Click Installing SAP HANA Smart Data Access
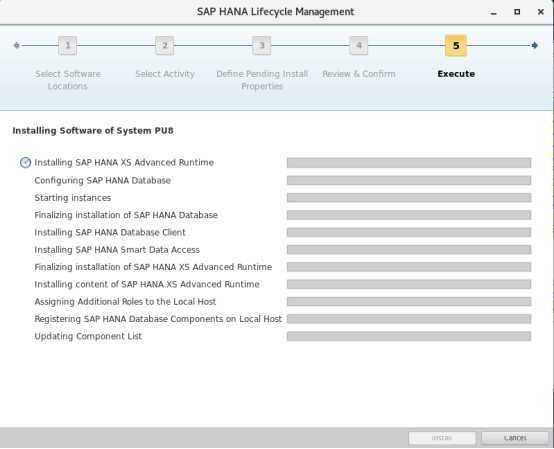 [117, 250]
